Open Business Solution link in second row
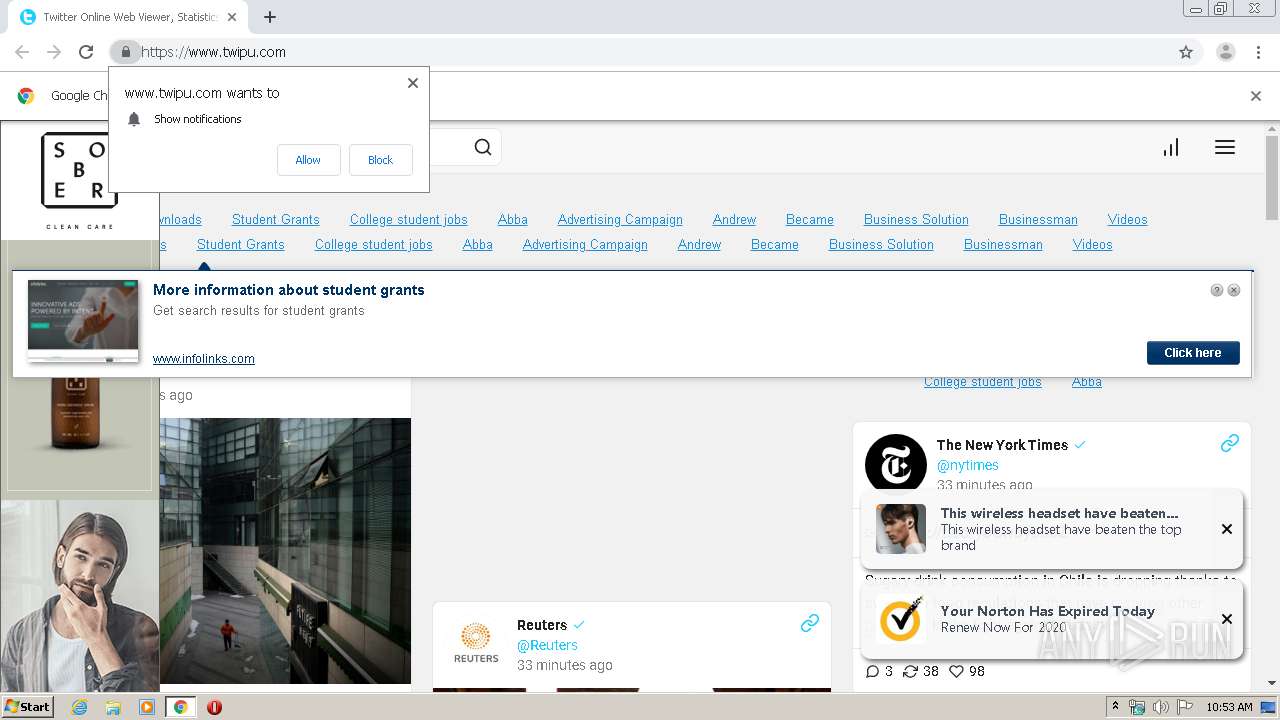 point(881,245)
